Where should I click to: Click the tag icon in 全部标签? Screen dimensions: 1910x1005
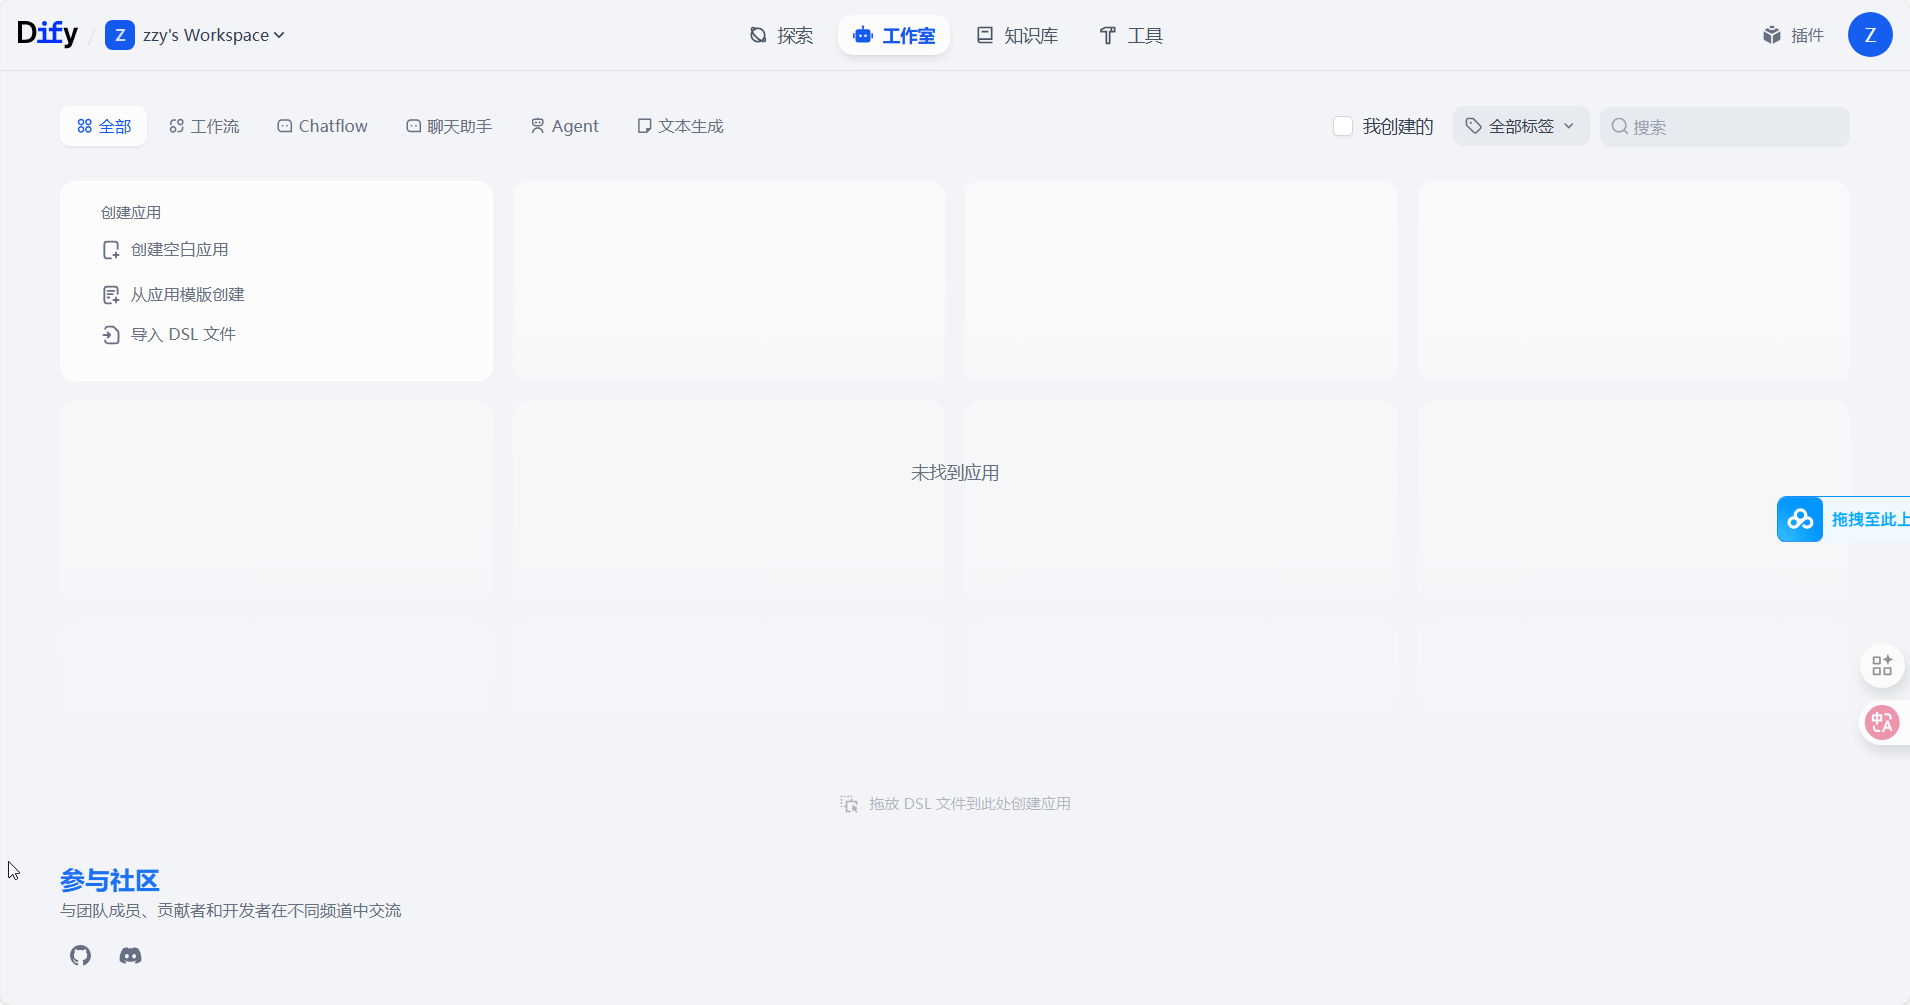click(x=1474, y=126)
